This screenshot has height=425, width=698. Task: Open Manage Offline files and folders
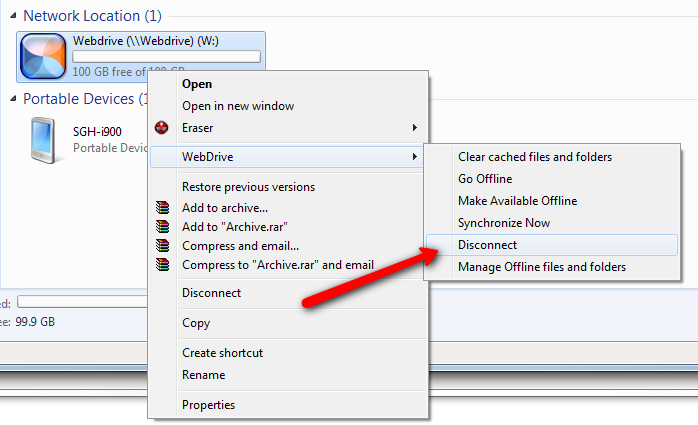point(541,267)
